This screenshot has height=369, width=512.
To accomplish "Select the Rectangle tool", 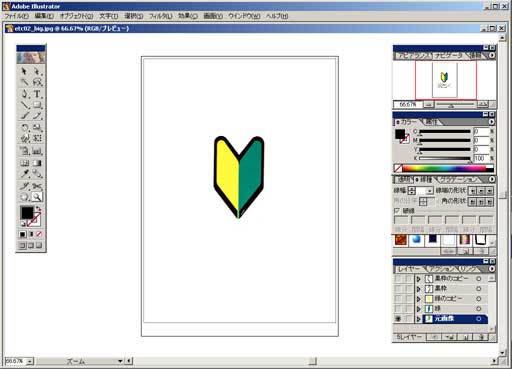I will [37, 105].
